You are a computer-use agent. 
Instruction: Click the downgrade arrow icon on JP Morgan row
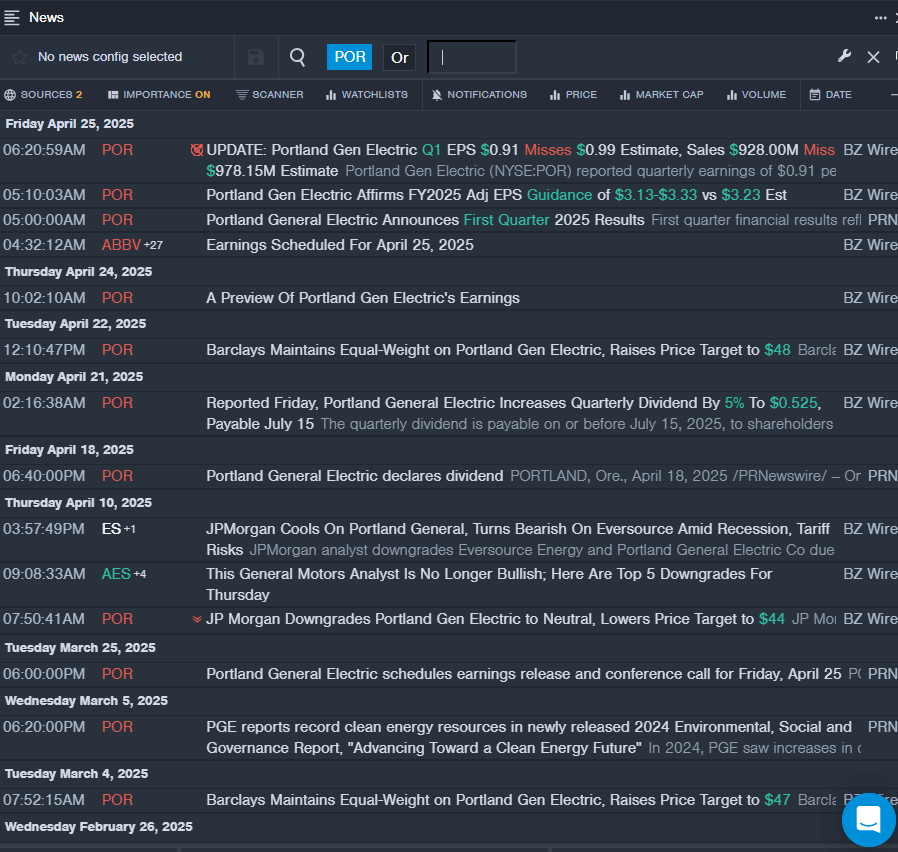pyautogui.click(x=197, y=619)
